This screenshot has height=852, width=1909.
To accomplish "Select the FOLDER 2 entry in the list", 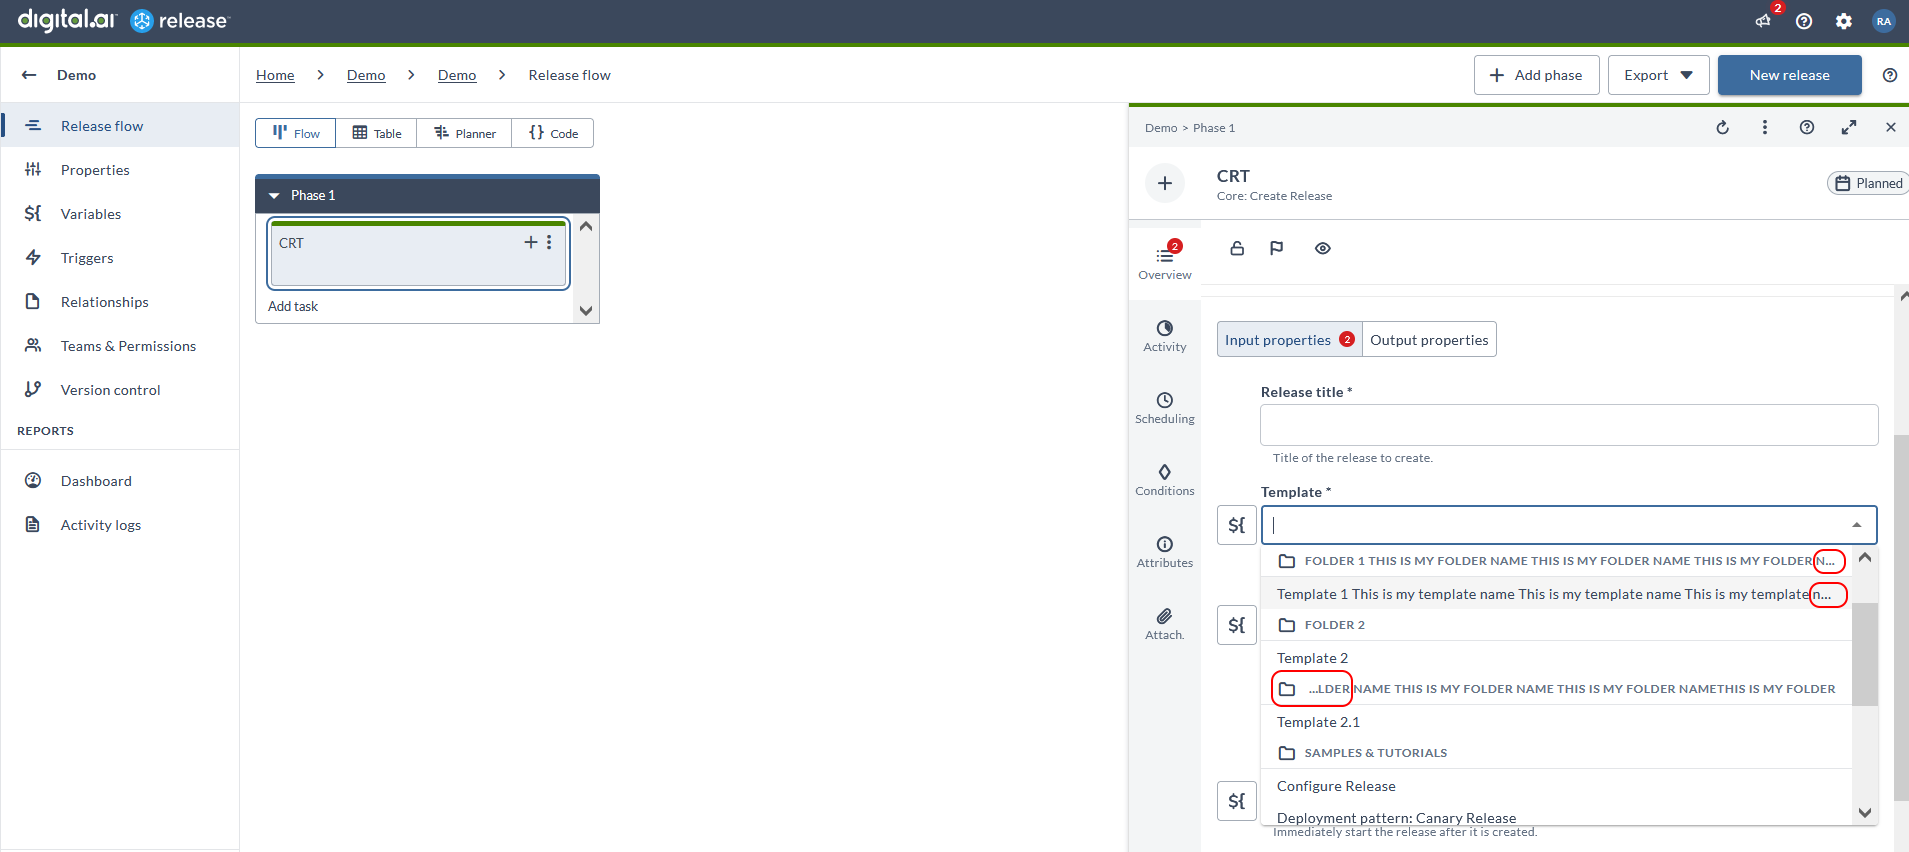I will [1557, 625].
